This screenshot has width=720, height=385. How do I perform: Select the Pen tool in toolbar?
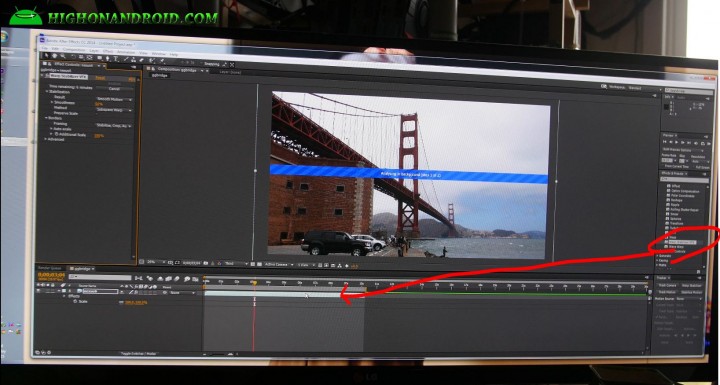(x=107, y=58)
